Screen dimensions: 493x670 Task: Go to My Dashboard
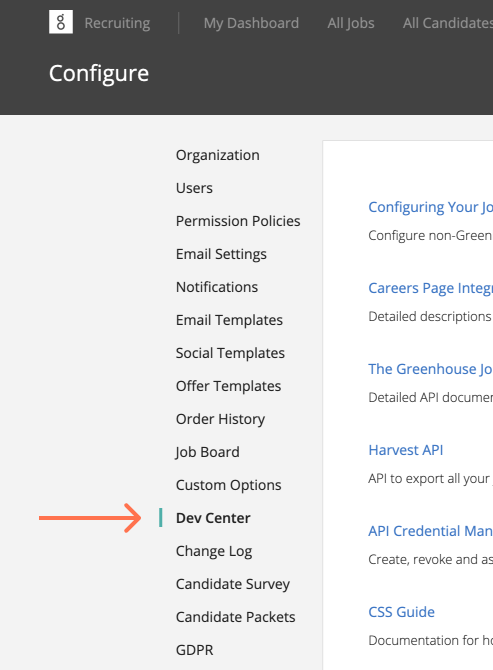[251, 23]
